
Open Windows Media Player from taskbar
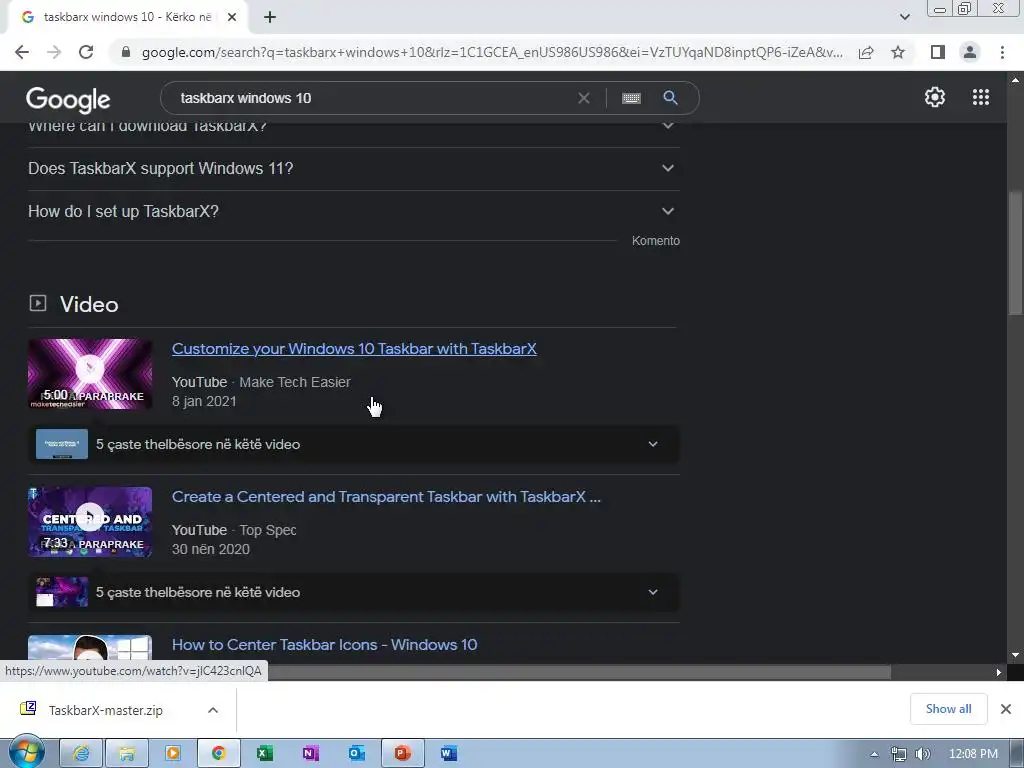[173, 754]
